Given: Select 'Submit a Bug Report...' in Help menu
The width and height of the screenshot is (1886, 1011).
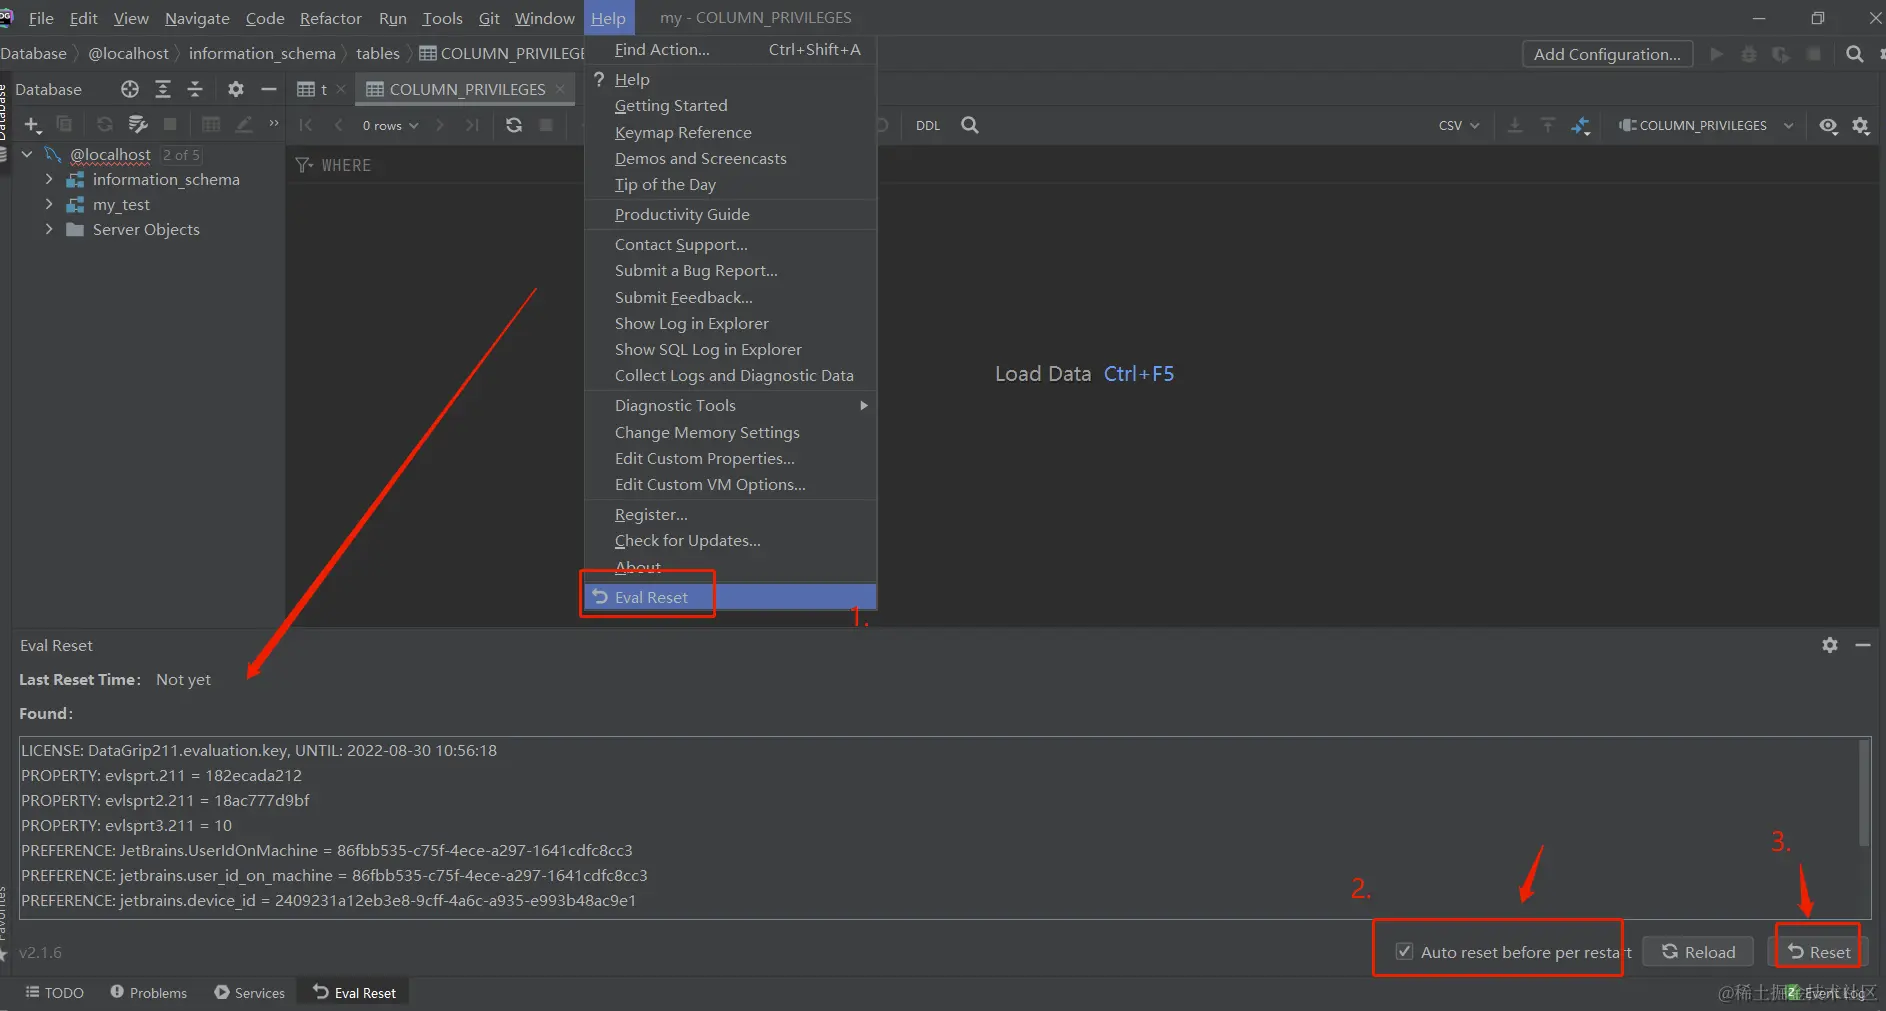Looking at the screenshot, I should 730,270.
